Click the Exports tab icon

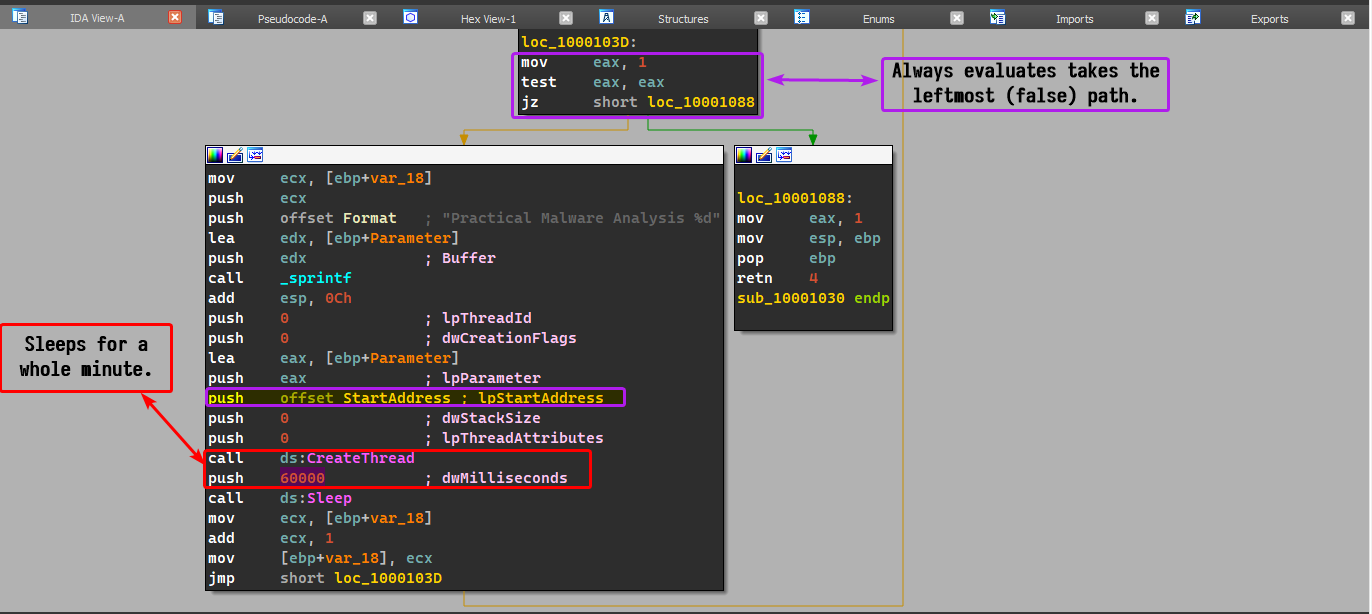tap(1192, 17)
